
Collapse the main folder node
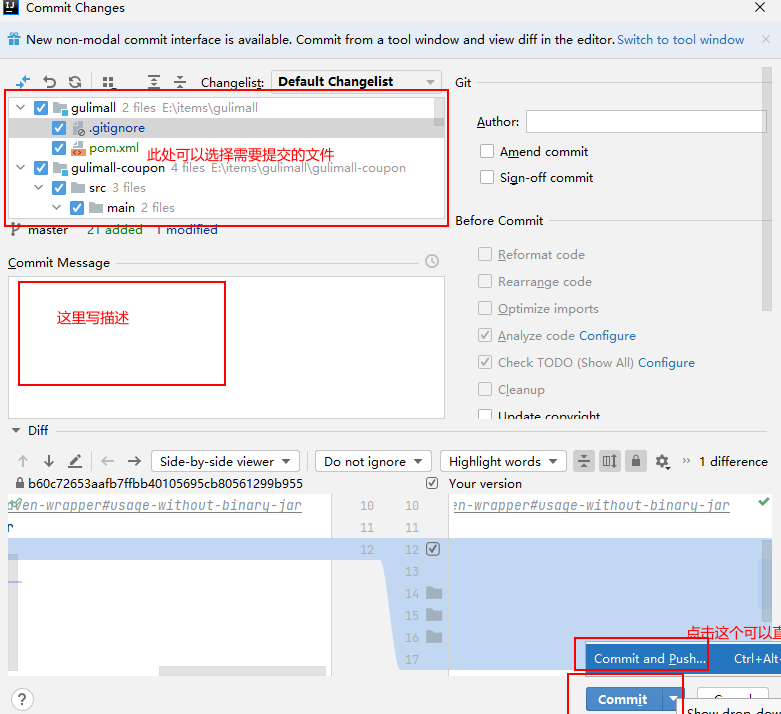pos(56,207)
